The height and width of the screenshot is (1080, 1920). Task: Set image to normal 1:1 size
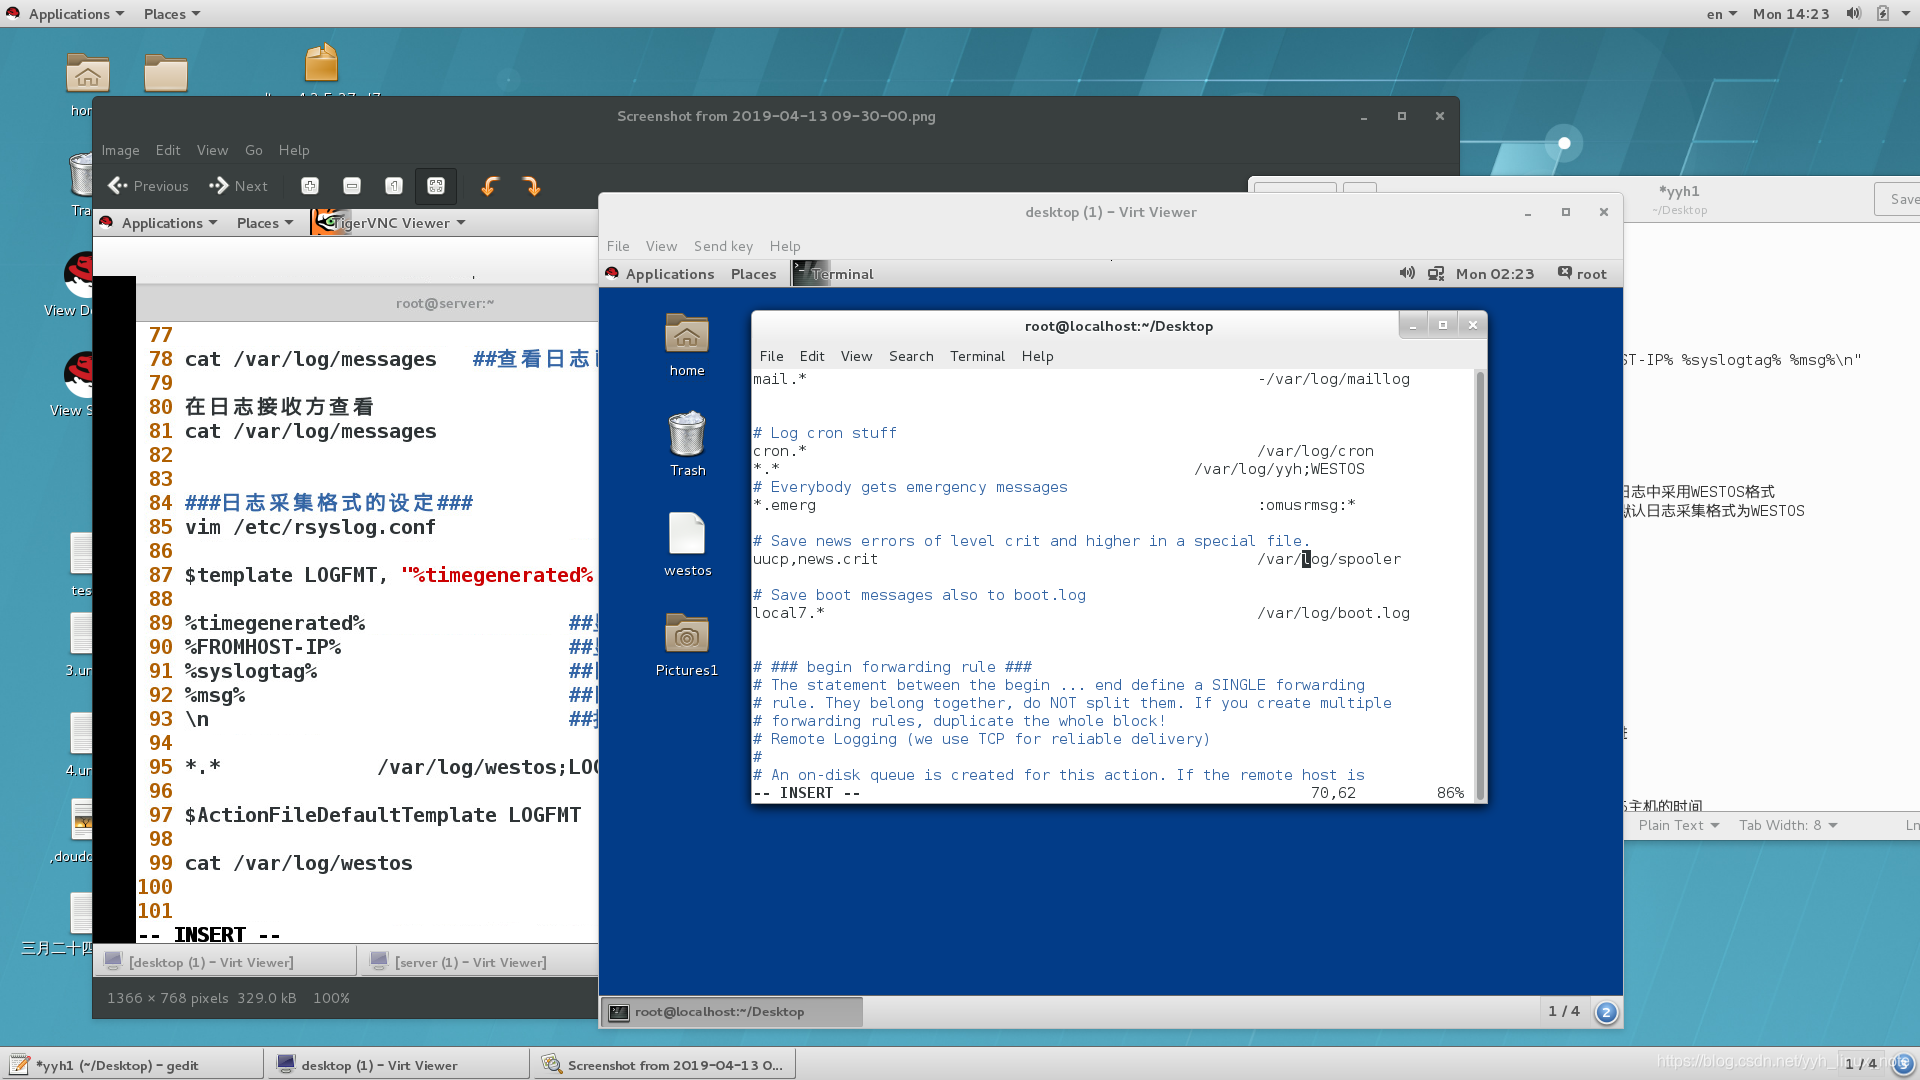[x=394, y=186]
